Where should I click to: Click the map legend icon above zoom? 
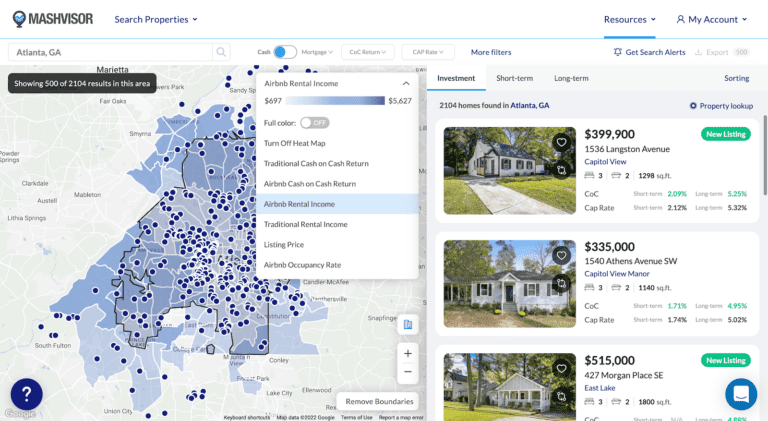(408, 324)
